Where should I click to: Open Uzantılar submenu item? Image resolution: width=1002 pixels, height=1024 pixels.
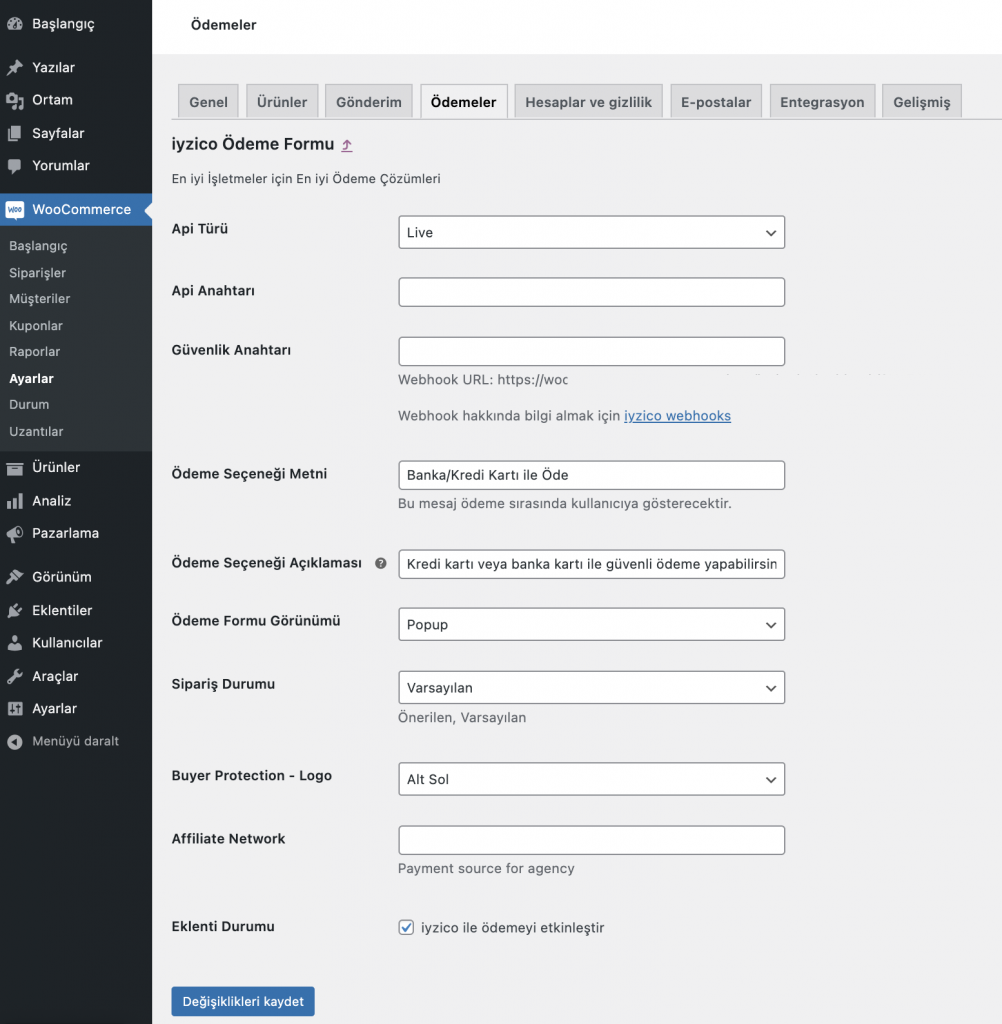36,432
